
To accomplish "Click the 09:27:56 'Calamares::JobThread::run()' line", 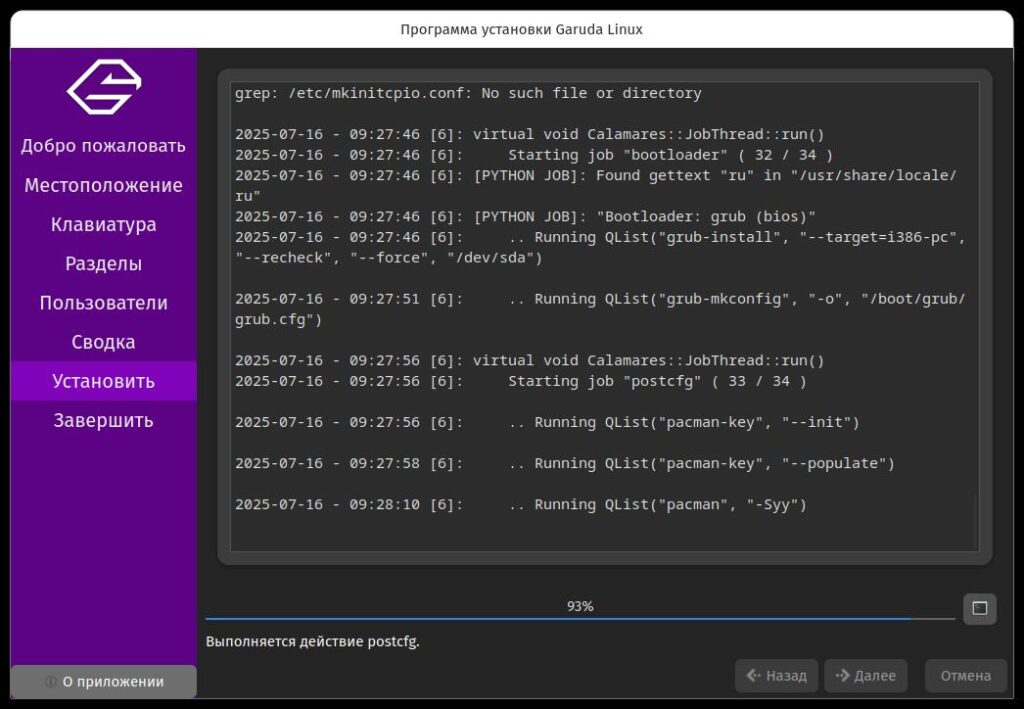I will coord(530,360).
